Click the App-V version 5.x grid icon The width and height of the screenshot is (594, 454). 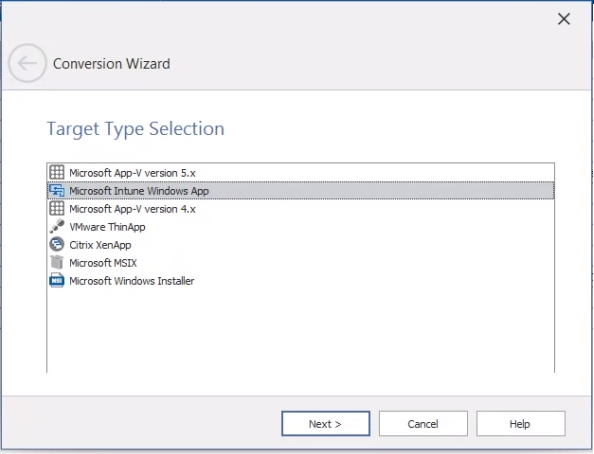coord(57,172)
